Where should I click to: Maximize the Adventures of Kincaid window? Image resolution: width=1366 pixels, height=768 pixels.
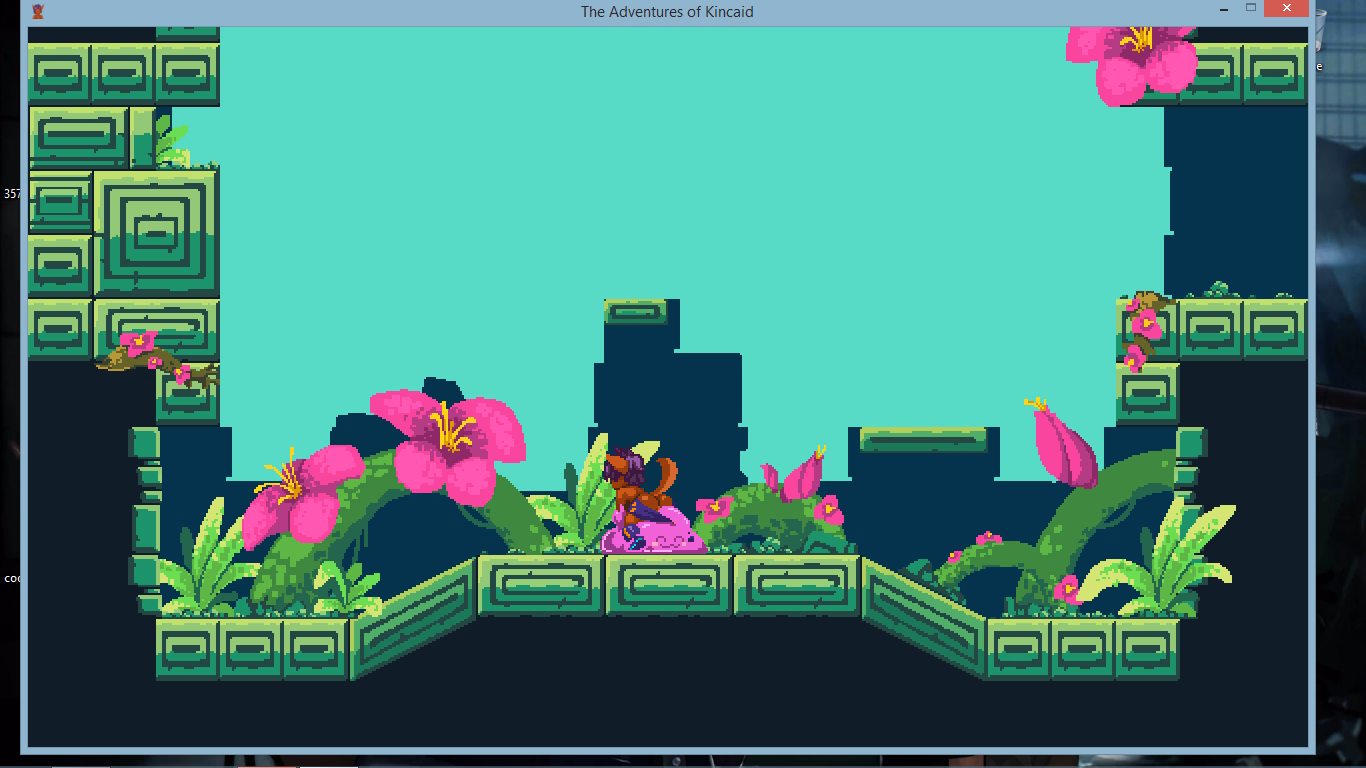tap(1250, 8)
